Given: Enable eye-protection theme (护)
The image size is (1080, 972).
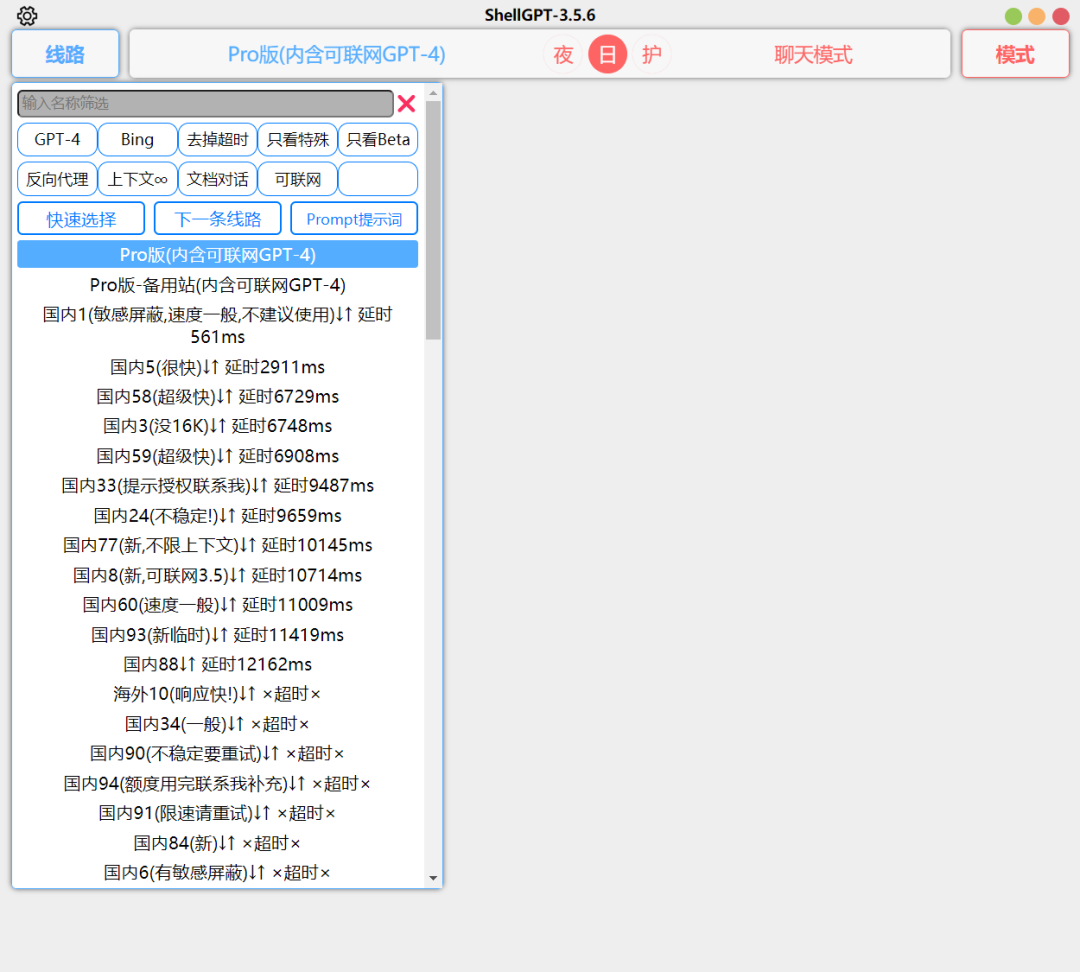Looking at the screenshot, I should pos(652,54).
